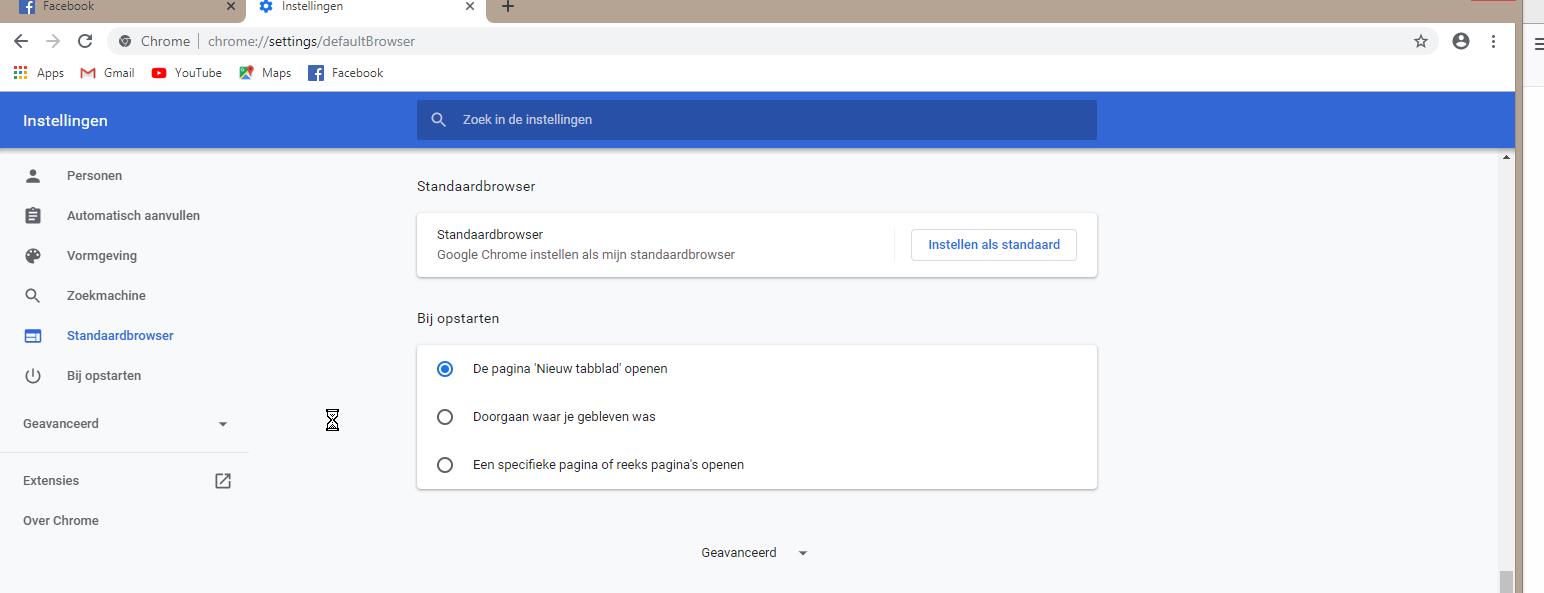Click the back navigation arrow
The width and height of the screenshot is (1544, 593).
[21, 41]
